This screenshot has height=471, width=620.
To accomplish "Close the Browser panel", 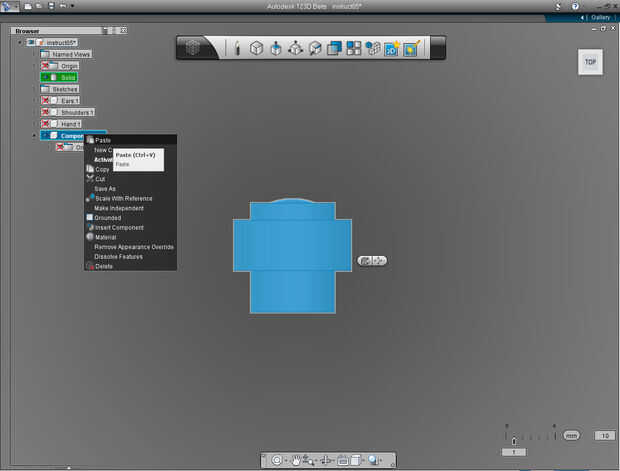I will click(x=124, y=30).
